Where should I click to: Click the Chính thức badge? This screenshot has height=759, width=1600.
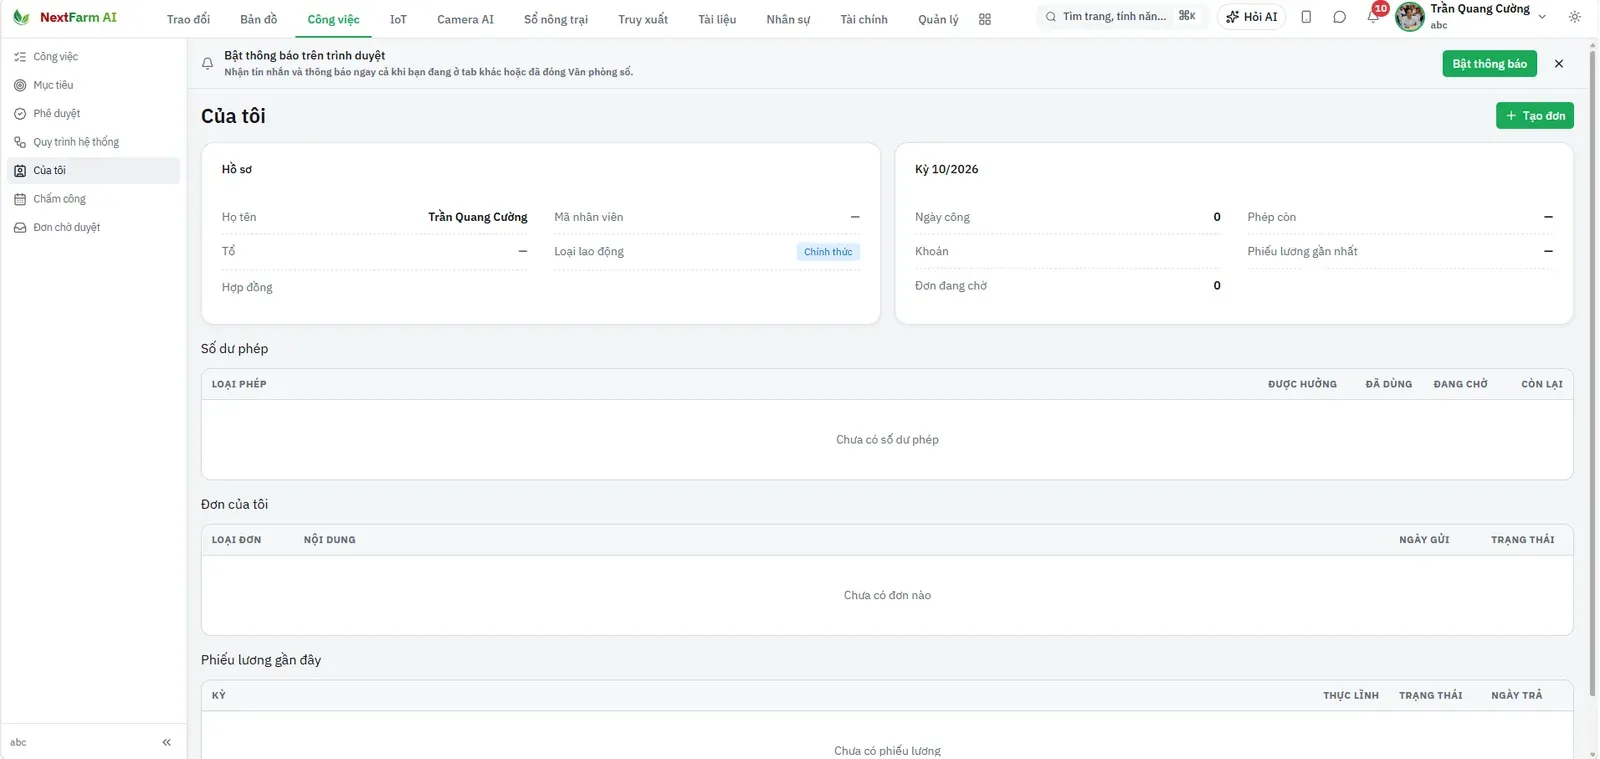[x=828, y=252]
